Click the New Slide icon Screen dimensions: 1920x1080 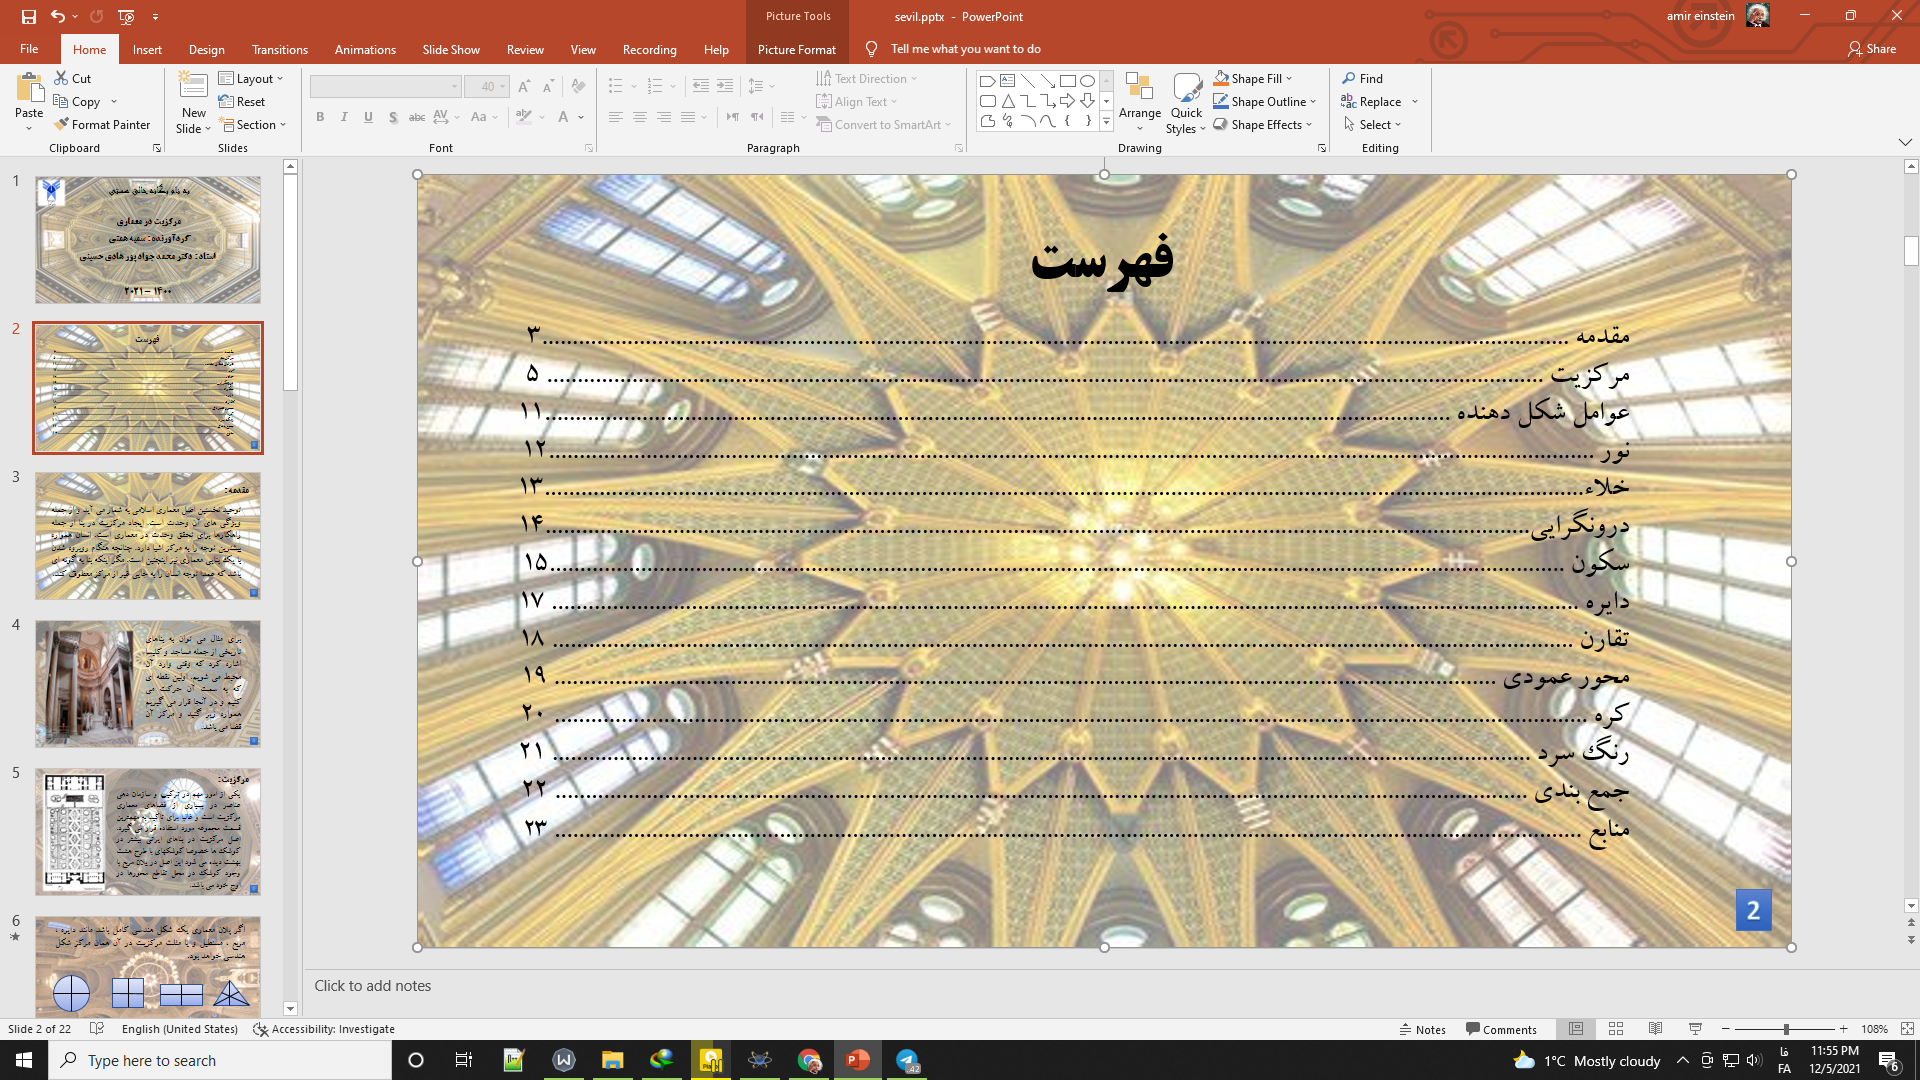[193, 88]
